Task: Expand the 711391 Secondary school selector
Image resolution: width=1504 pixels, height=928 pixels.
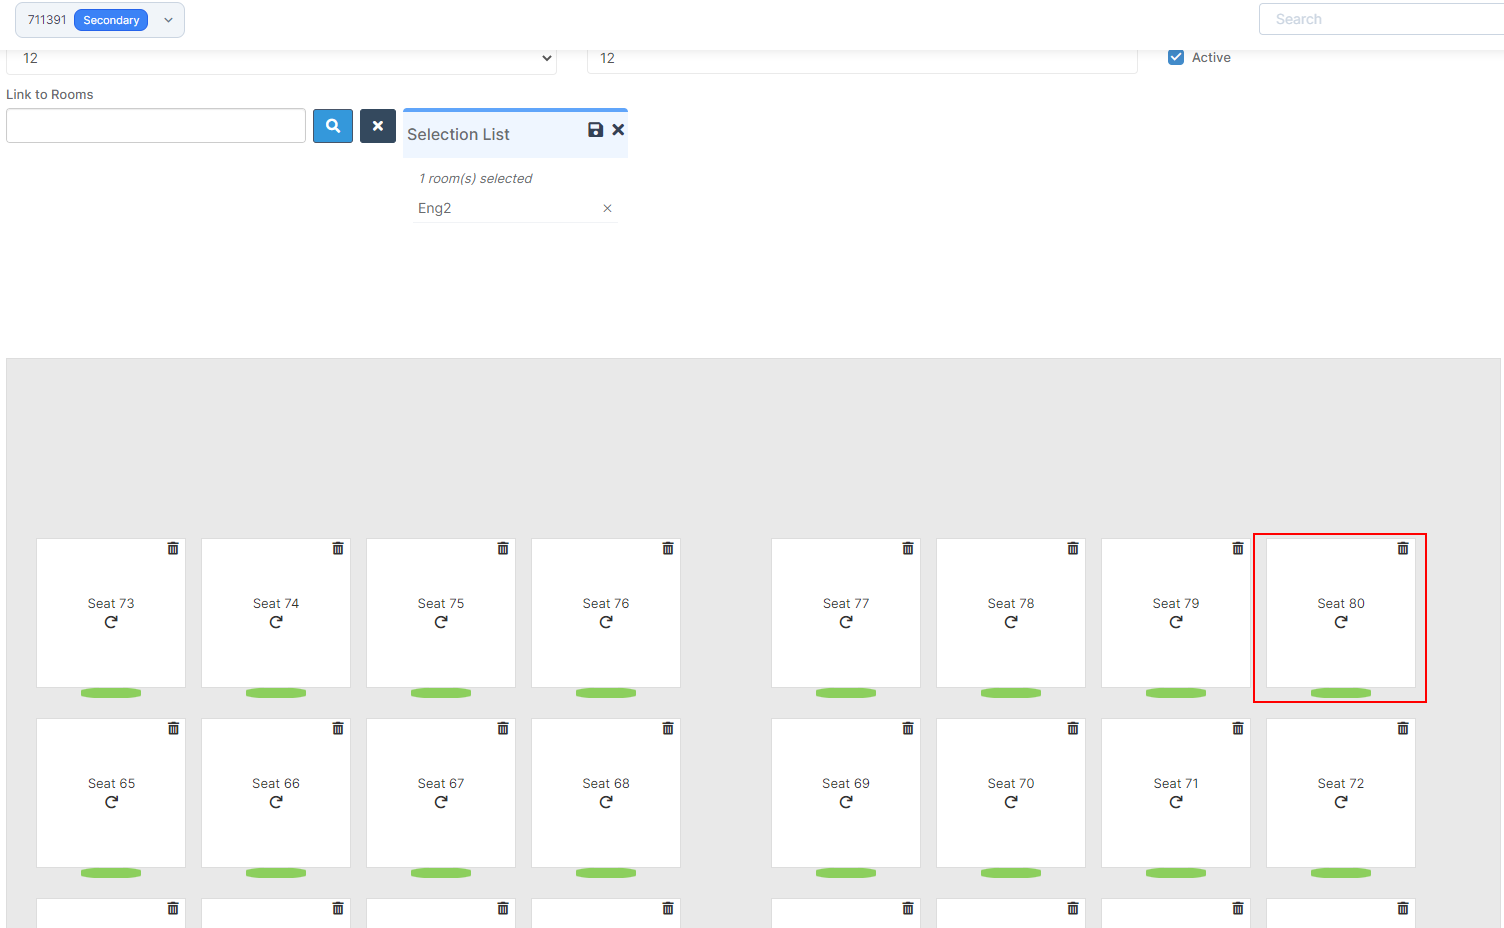Action: (x=168, y=20)
